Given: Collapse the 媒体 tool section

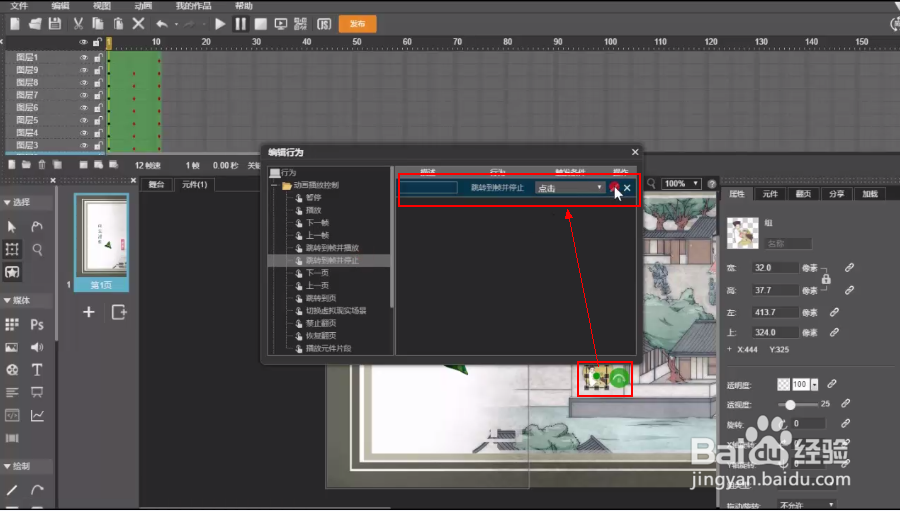Looking at the screenshot, I should 7,300.
